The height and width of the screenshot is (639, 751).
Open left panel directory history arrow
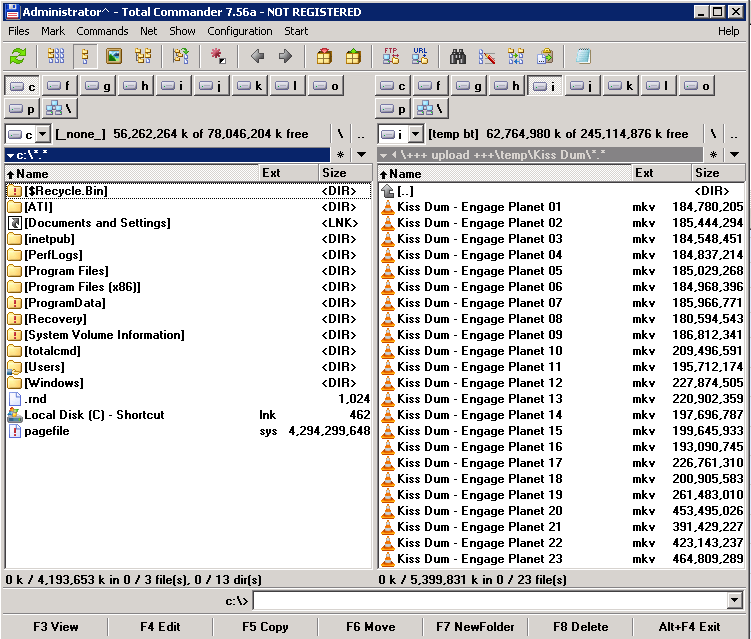click(x=362, y=155)
